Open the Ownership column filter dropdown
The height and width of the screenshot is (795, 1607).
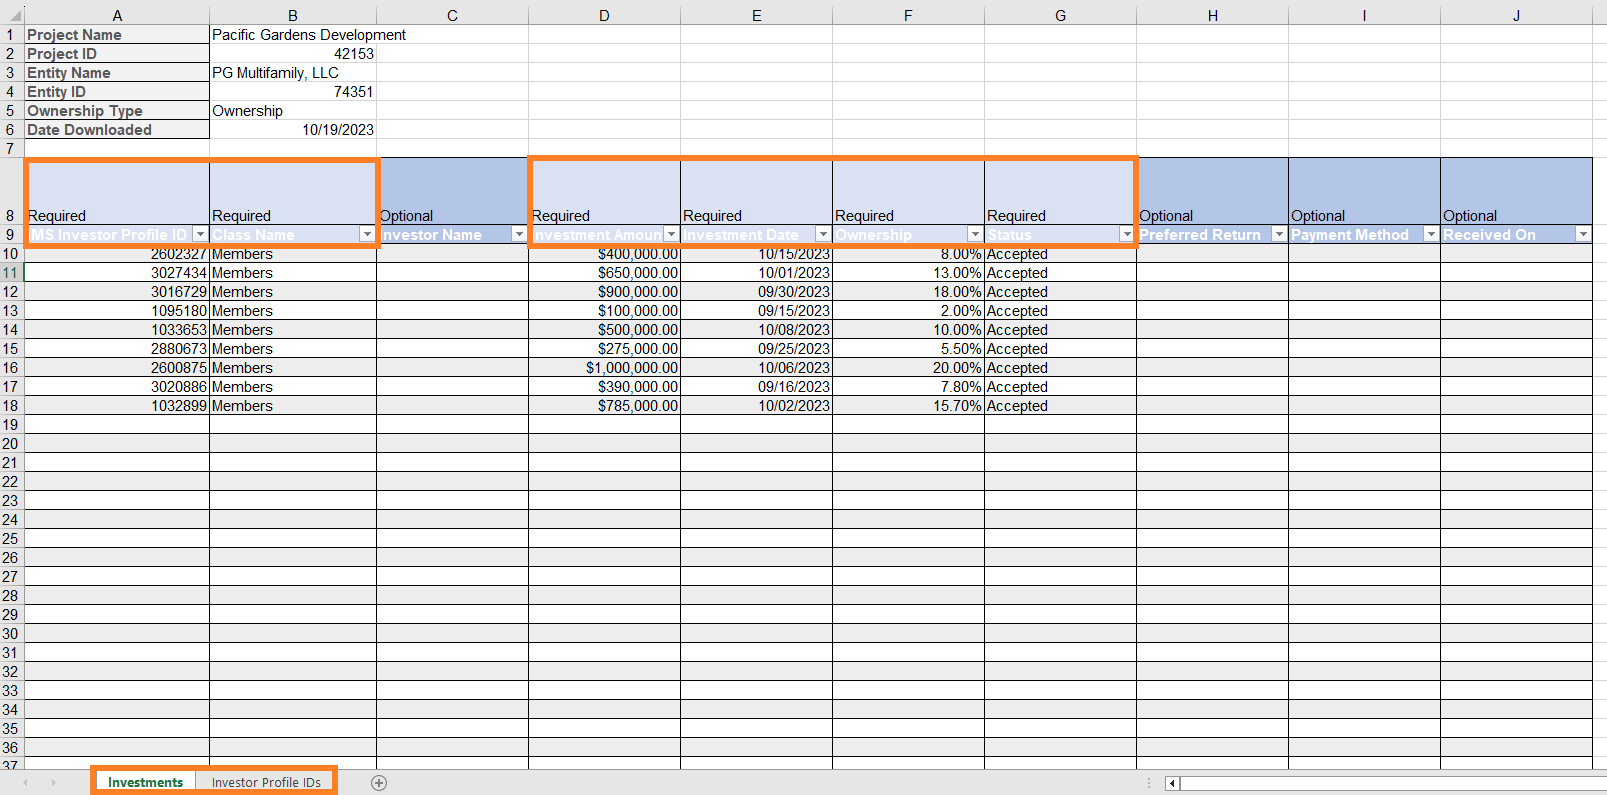(975, 234)
